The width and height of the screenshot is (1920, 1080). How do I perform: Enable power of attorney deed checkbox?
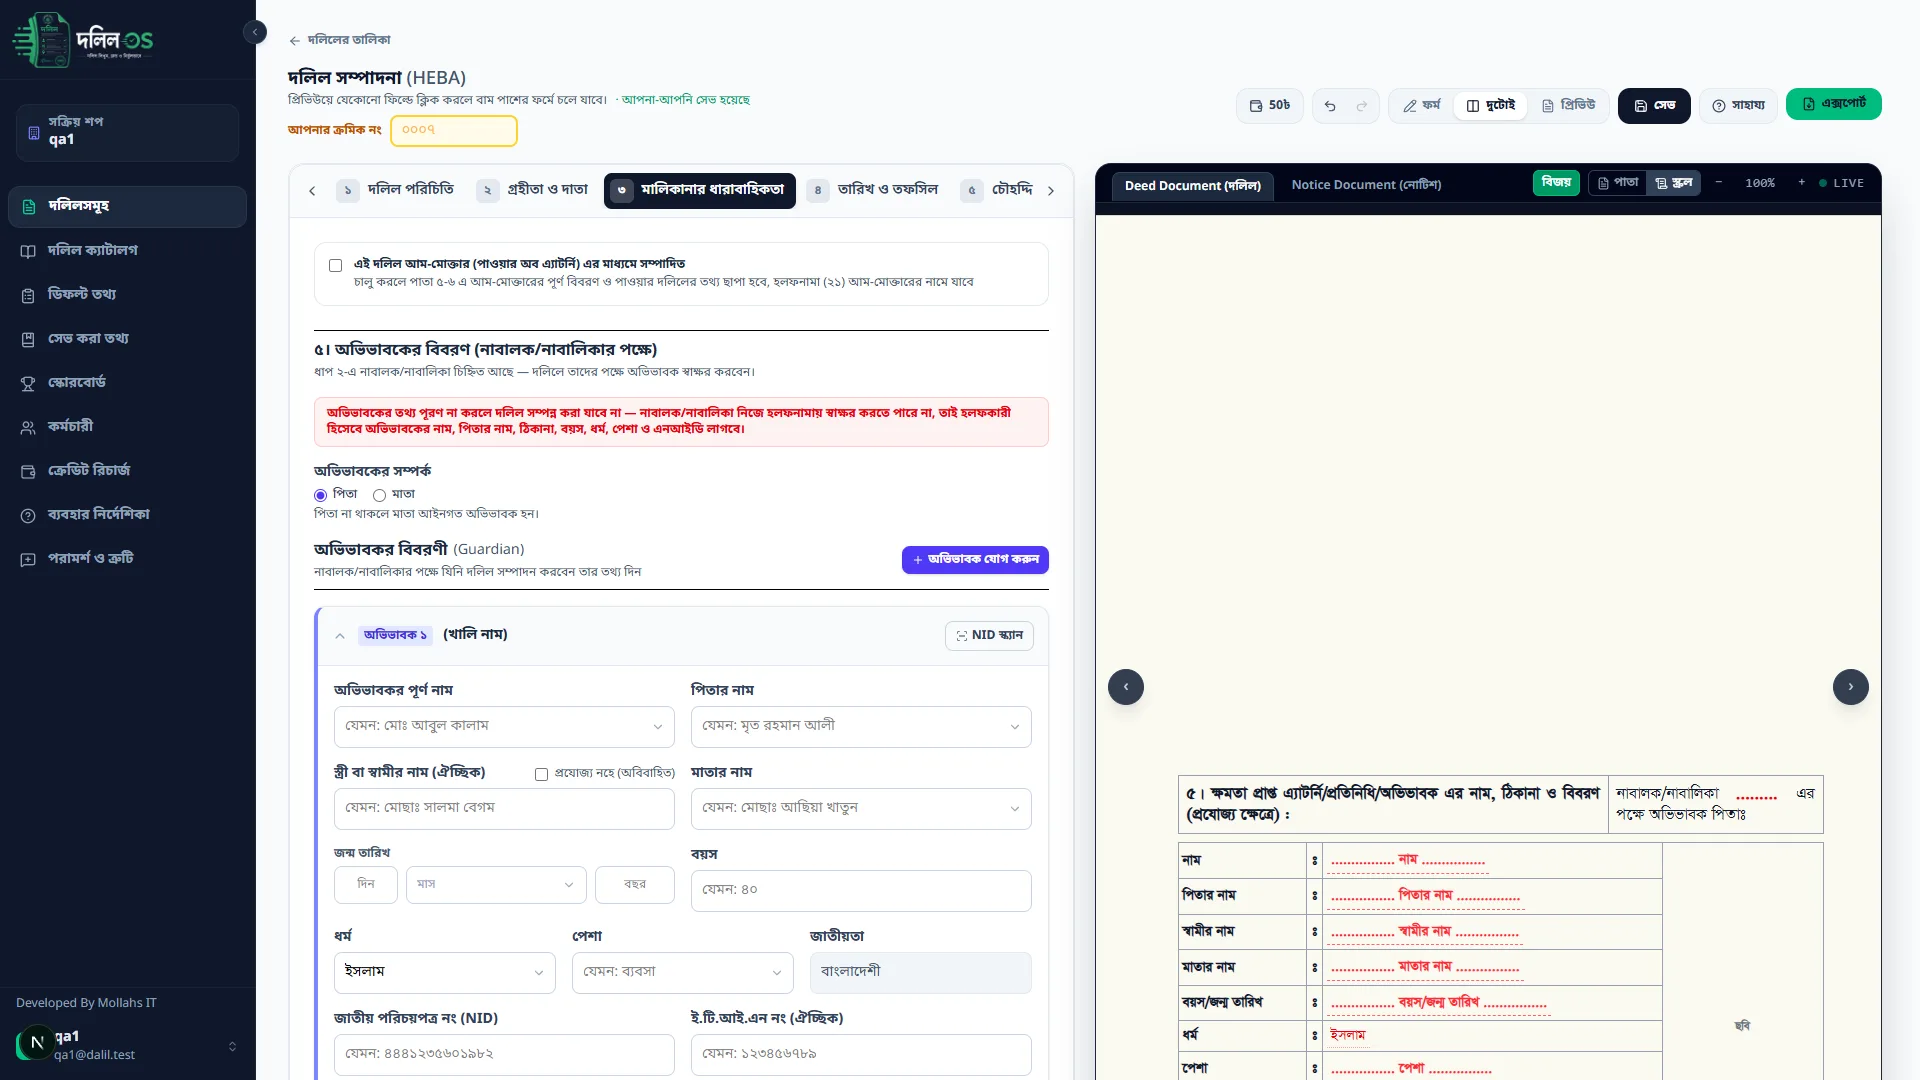pyautogui.click(x=335, y=265)
